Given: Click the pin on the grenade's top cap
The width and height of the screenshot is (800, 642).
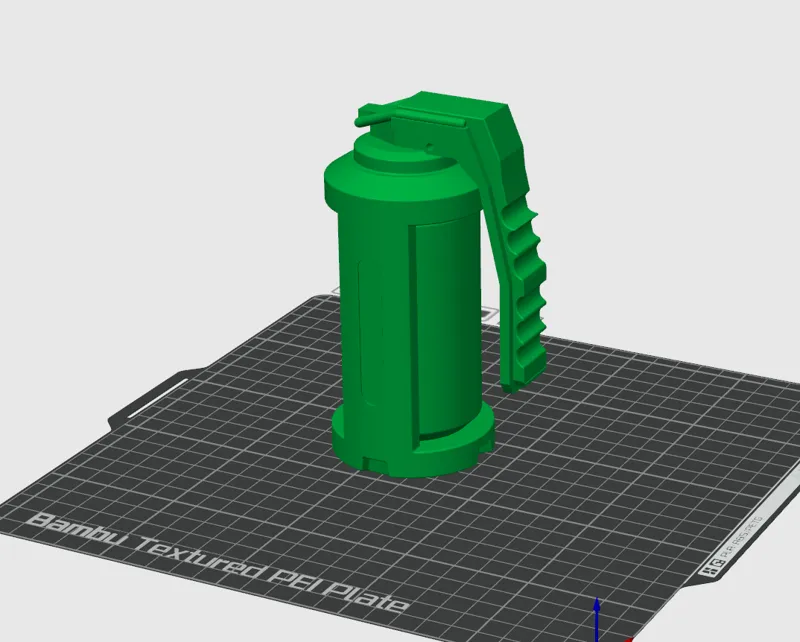Looking at the screenshot, I should pos(409,118).
